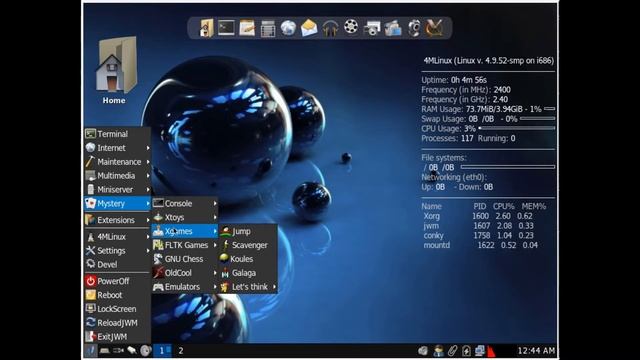Screen dimensions: 640x360
Task: Click the 12:44 AM clock
Action: click(536, 351)
